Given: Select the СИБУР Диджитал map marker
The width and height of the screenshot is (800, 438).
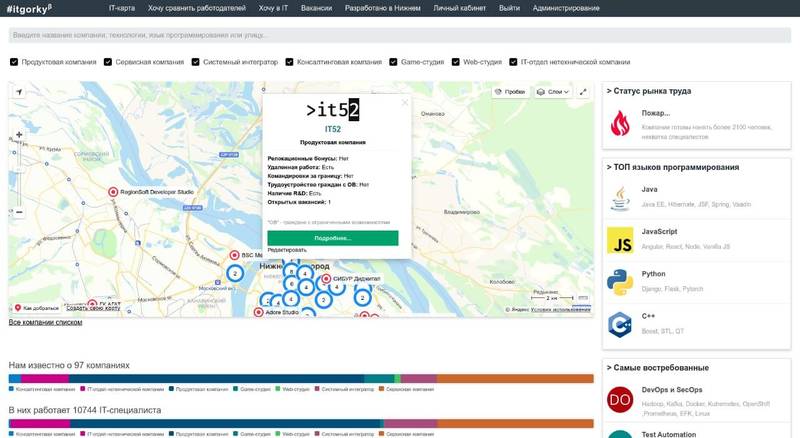Looking at the screenshot, I should 326,279.
